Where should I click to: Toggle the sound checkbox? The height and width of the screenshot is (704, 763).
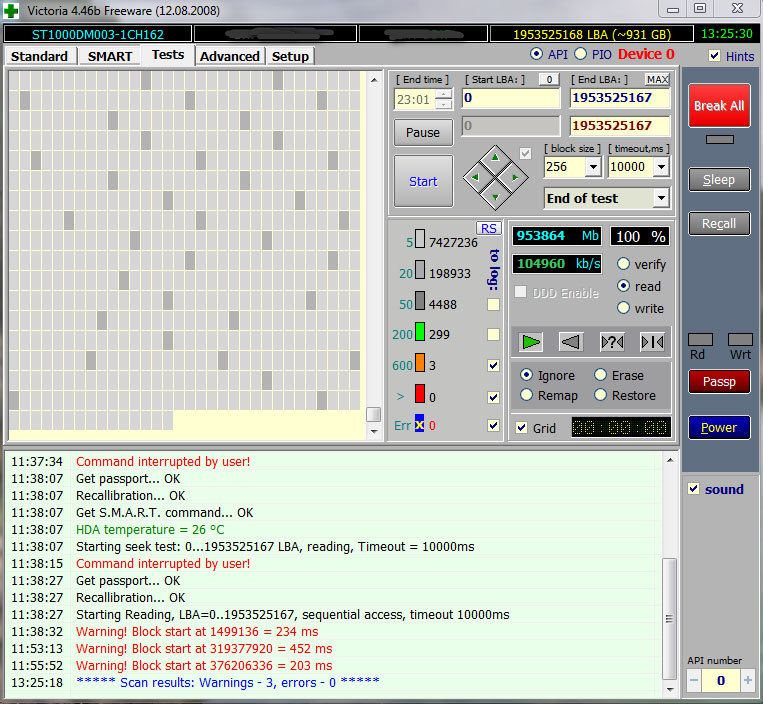click(694, 488)
